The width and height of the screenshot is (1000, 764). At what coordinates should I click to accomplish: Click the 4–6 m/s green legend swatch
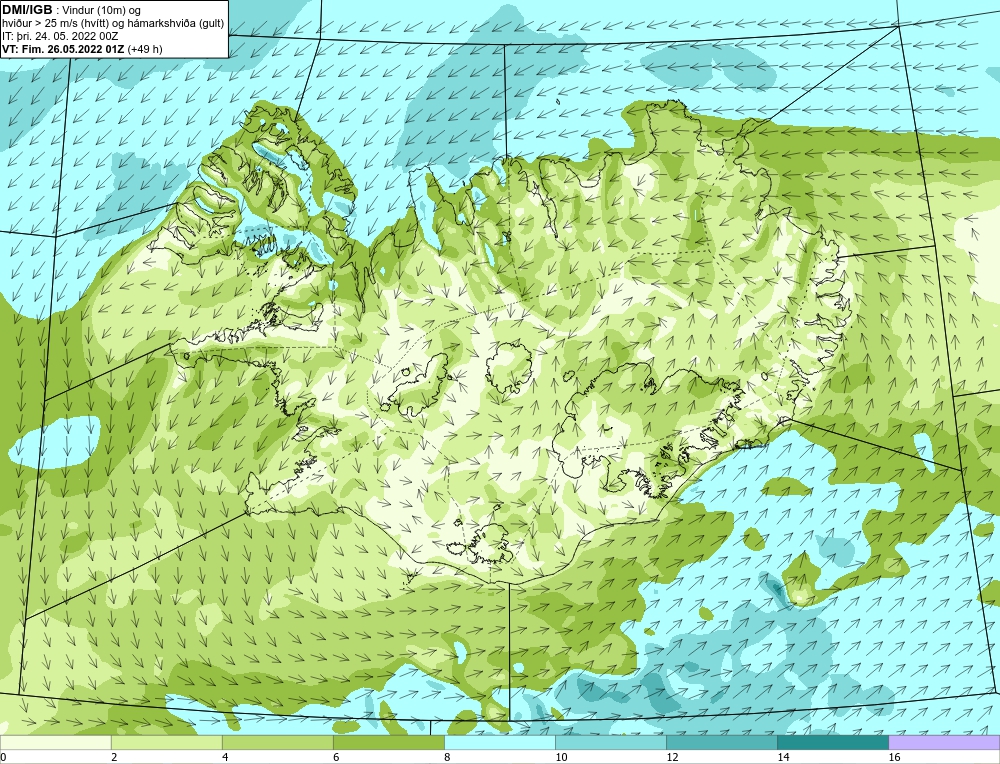click(277, 743)
